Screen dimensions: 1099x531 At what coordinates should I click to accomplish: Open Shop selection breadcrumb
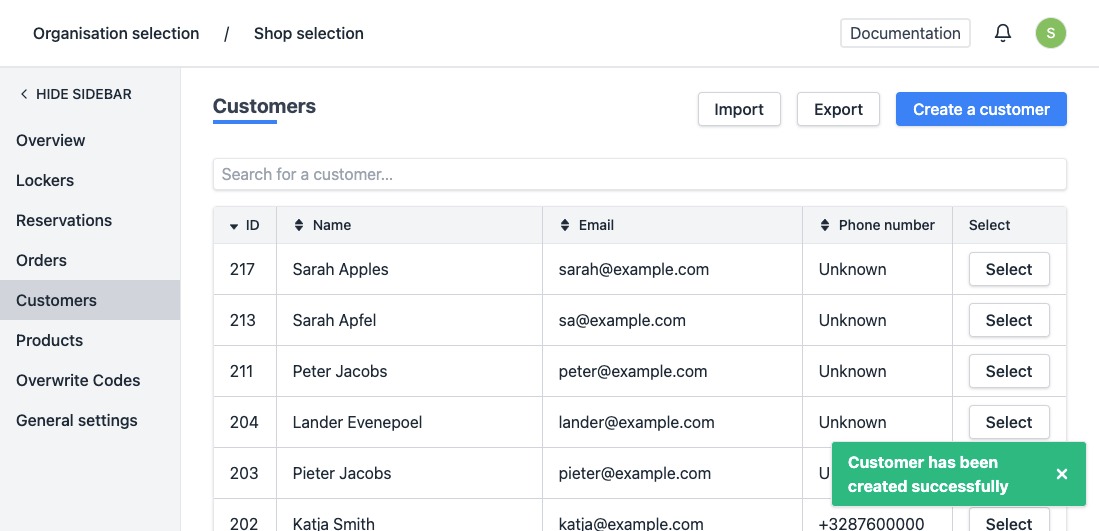pos(308,34)
